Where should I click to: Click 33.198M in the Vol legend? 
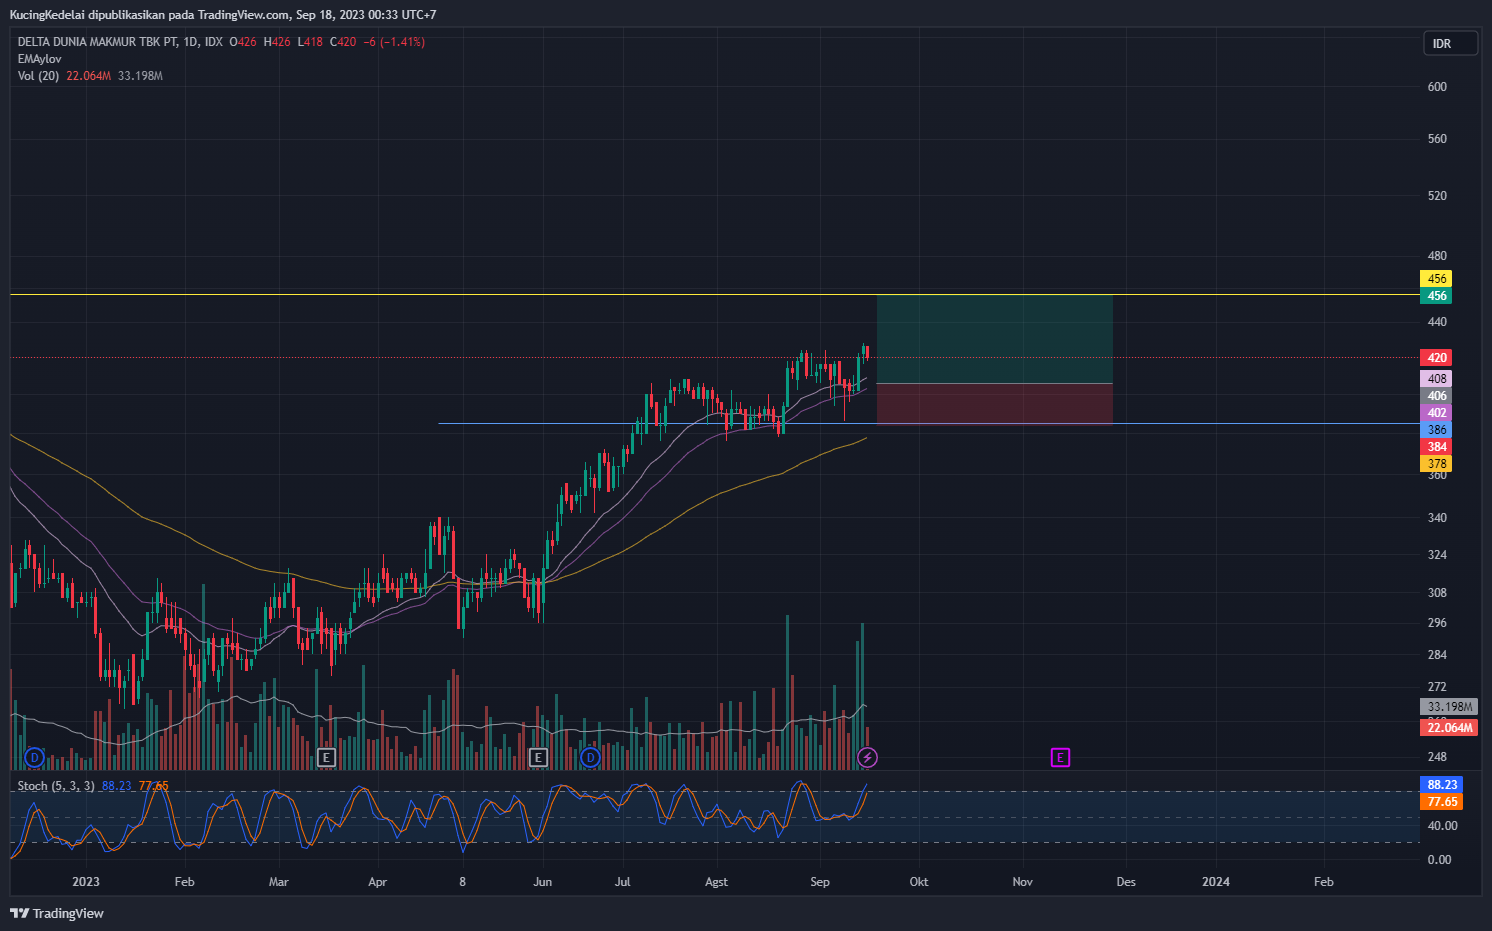tap(140, 76)
